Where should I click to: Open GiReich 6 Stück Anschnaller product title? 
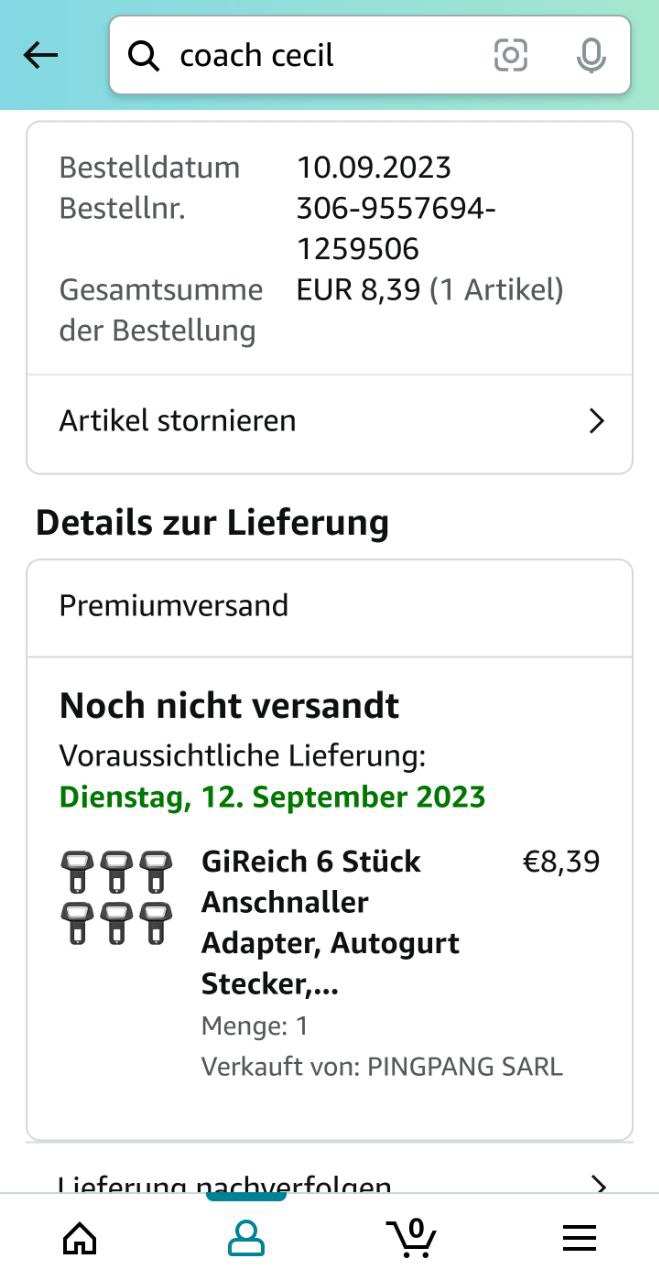click(330, 922)
